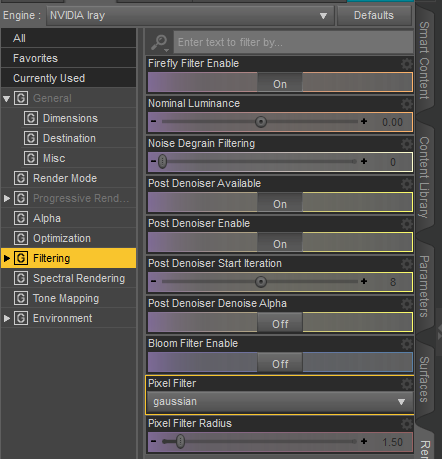Open gear options for Bloom Filter Enable
The width and height of the screenshot is (442, 459).
pos(406,344)
